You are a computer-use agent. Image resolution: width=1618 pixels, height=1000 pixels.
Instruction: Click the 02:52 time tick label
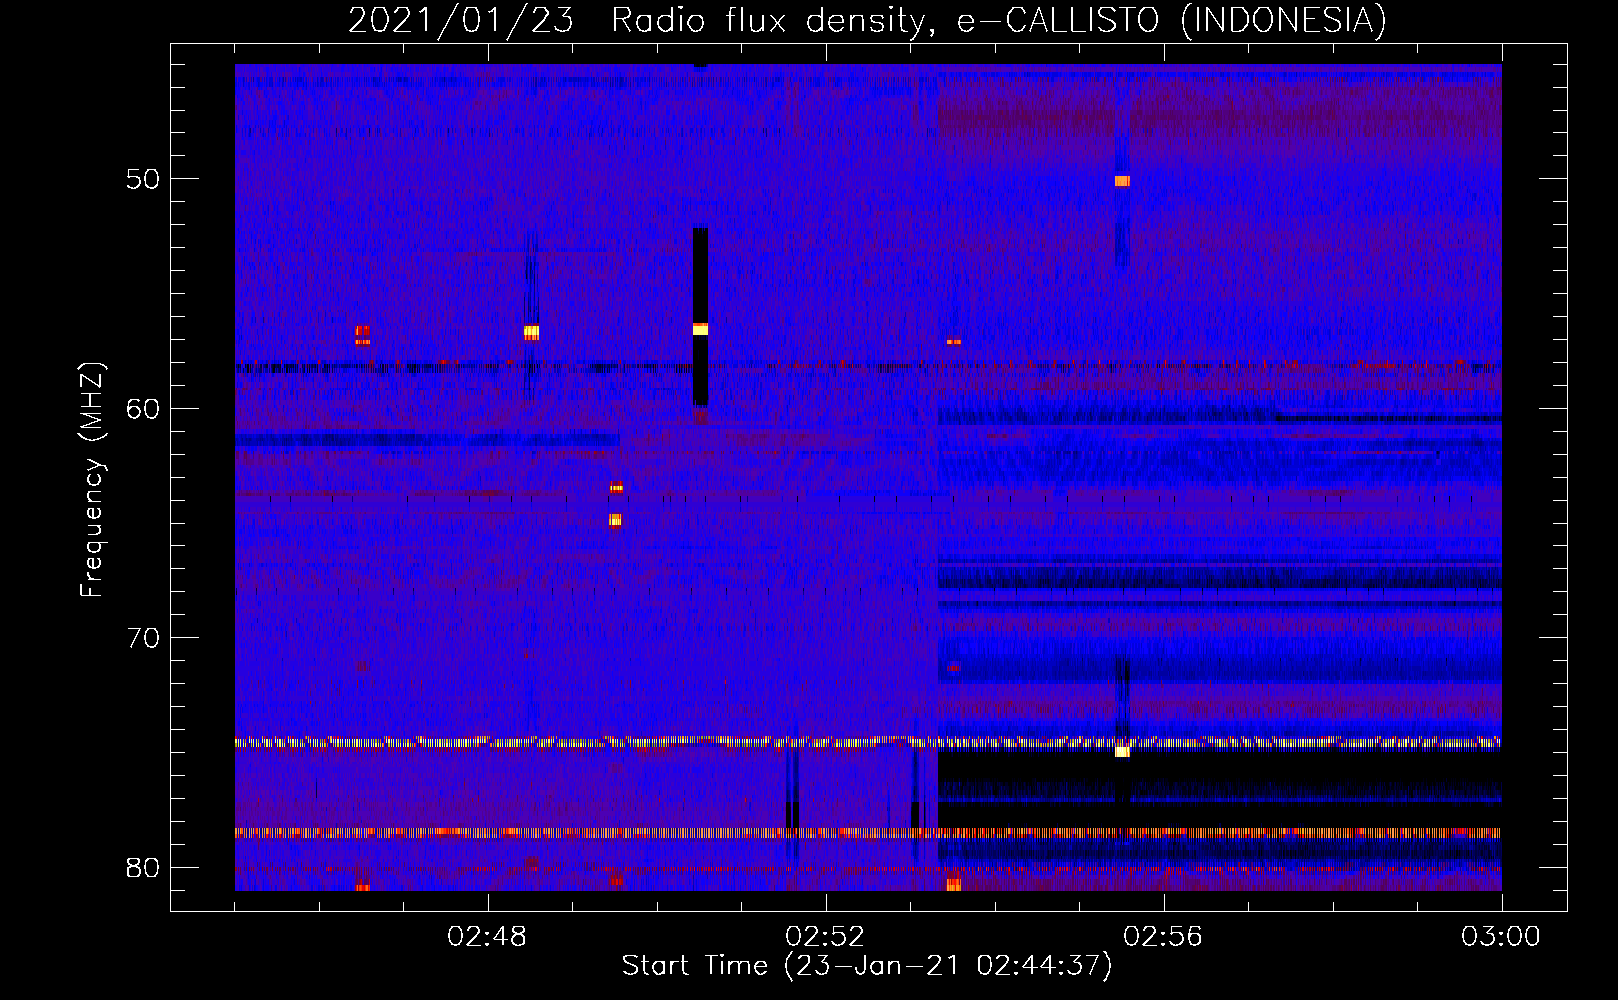tap(825, 937)
